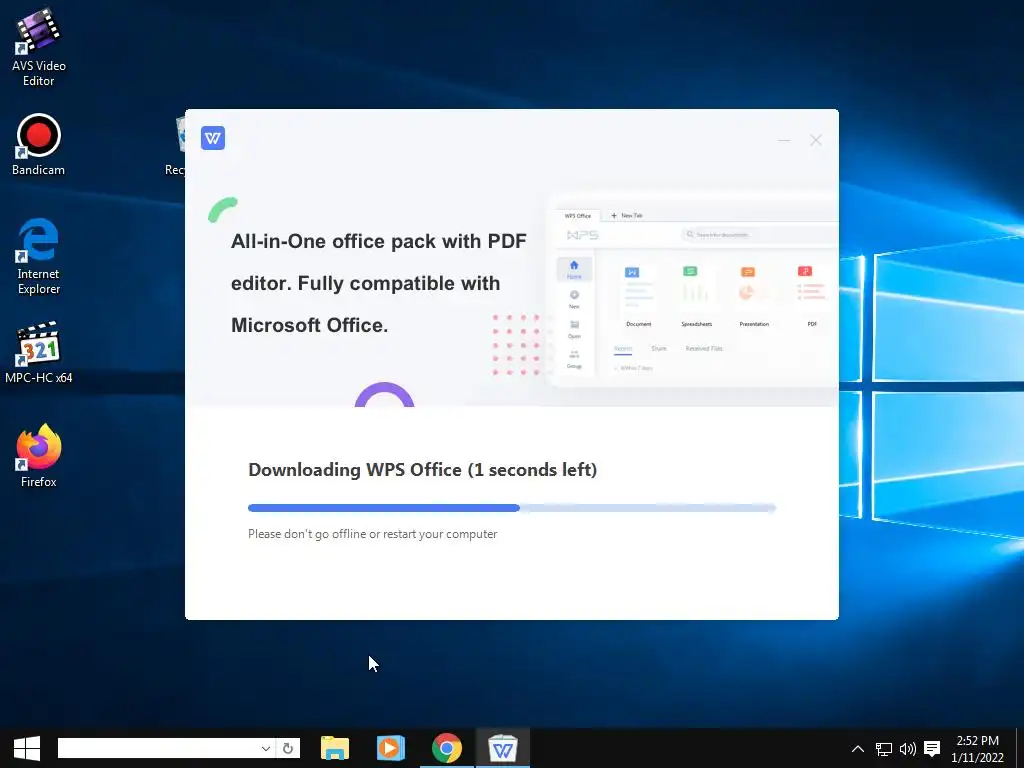Open the media player icon on the taskbar

point(391,748)
